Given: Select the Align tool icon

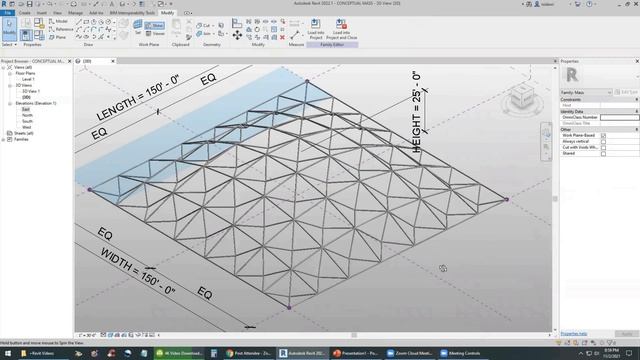Looking at the screenshot, I should pyautogui.click(x=236, y=23).
